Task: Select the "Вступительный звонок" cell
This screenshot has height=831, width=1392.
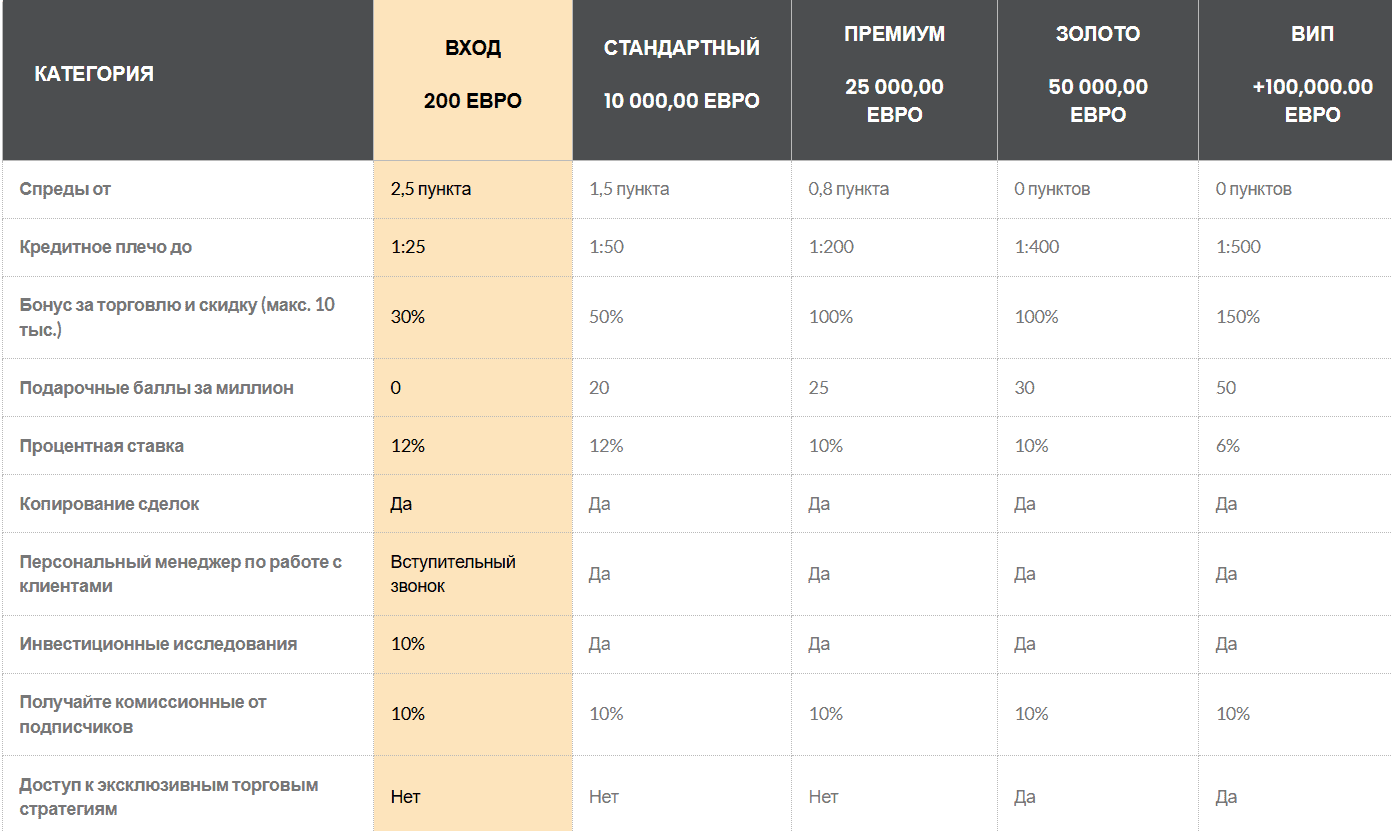Action: point(452,574)
